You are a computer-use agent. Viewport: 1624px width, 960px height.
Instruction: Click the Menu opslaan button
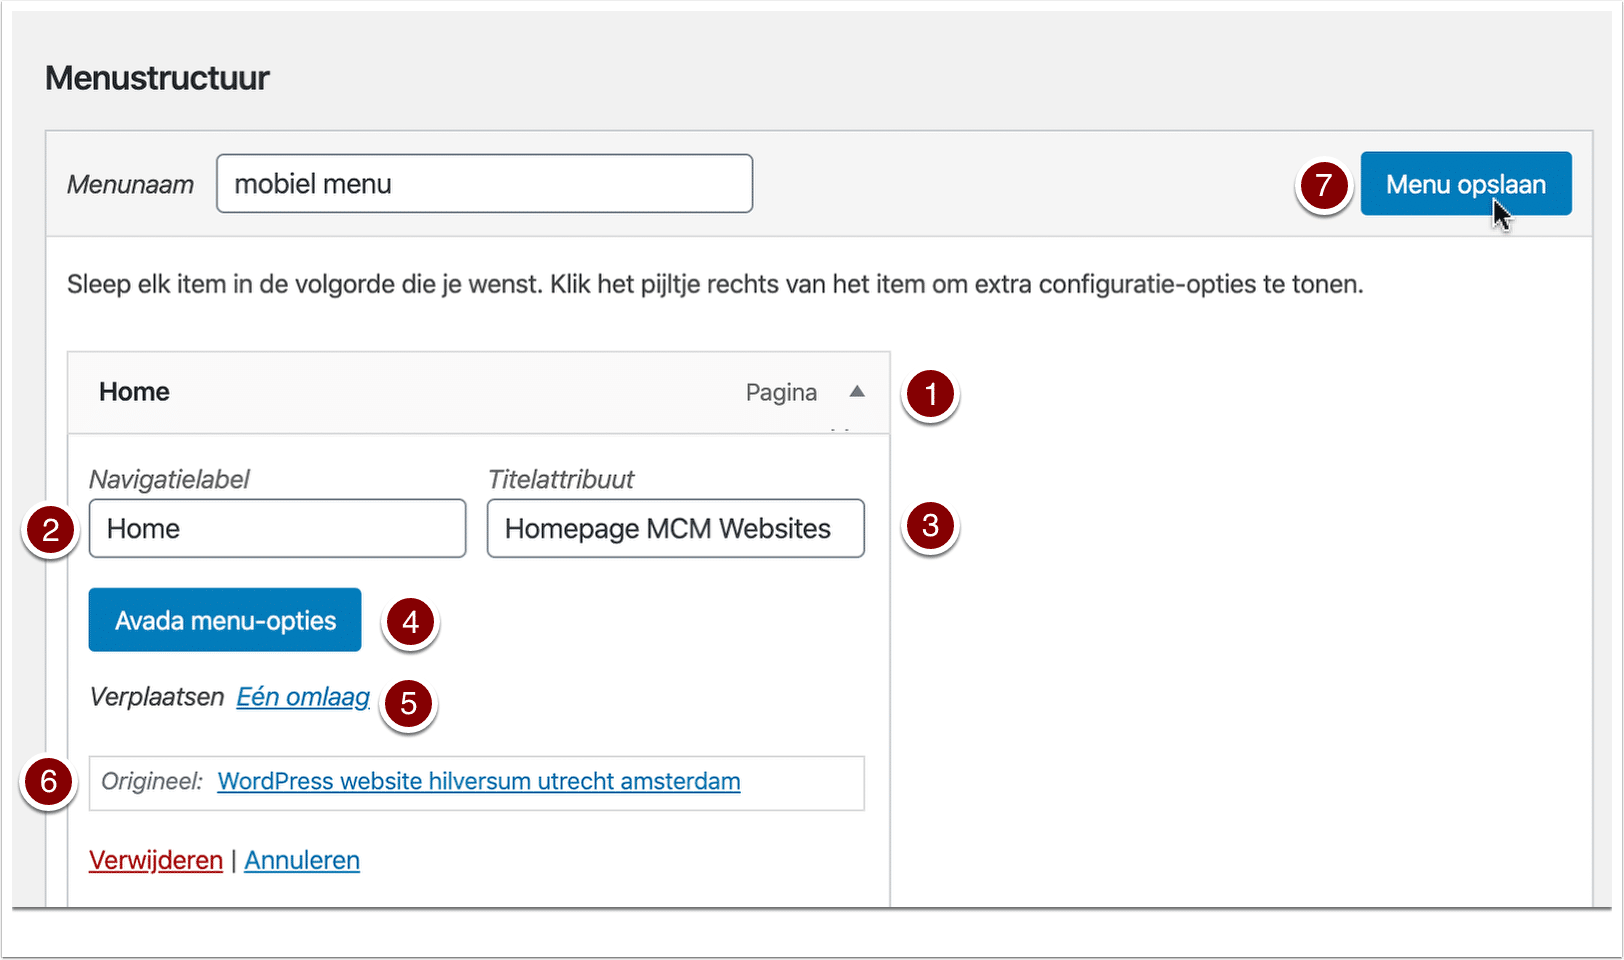click(x=1466, y=184)
